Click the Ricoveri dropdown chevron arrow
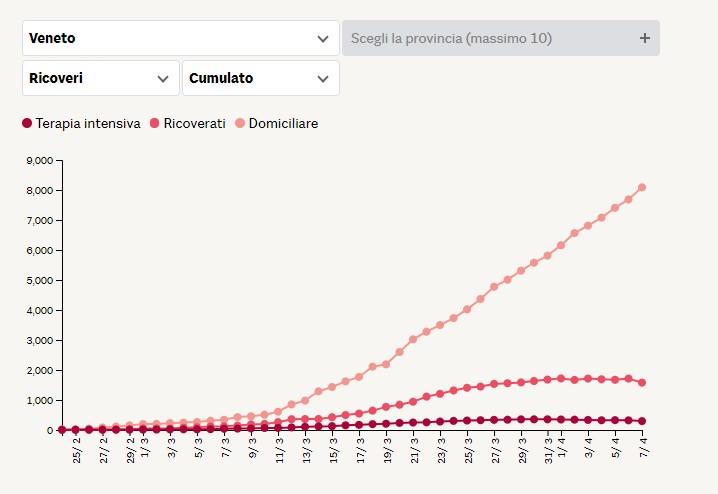The image size is (718, 494). pos(163,78)
